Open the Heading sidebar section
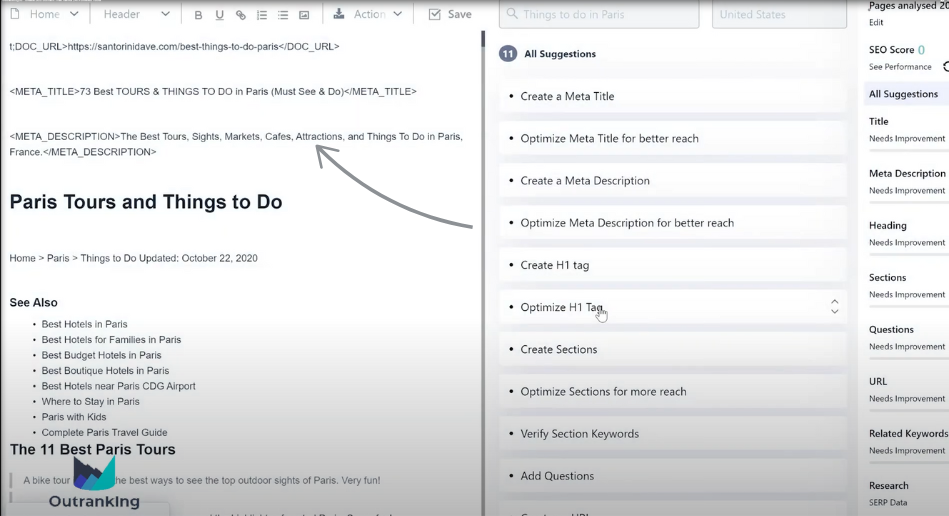This screenshot has width=949, height=516. 887,225
